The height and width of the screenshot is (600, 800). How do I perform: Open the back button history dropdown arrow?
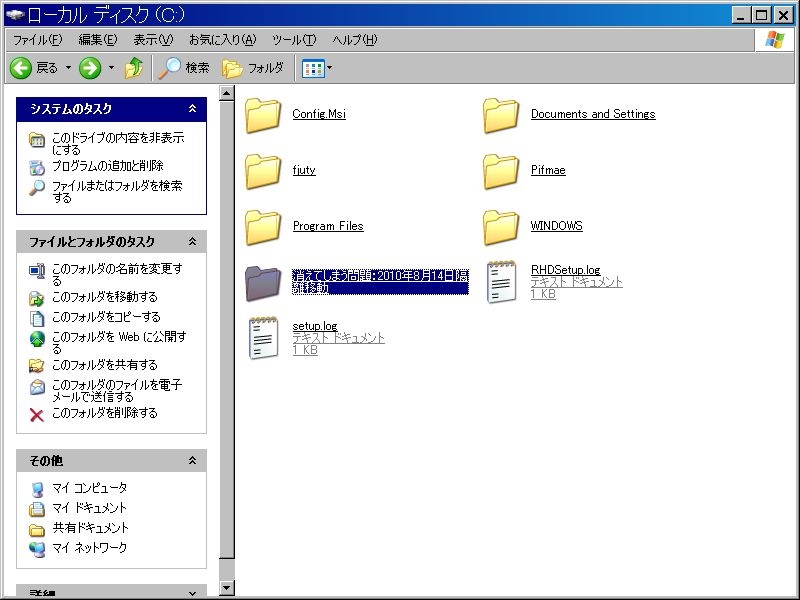(x=68, y=68)
